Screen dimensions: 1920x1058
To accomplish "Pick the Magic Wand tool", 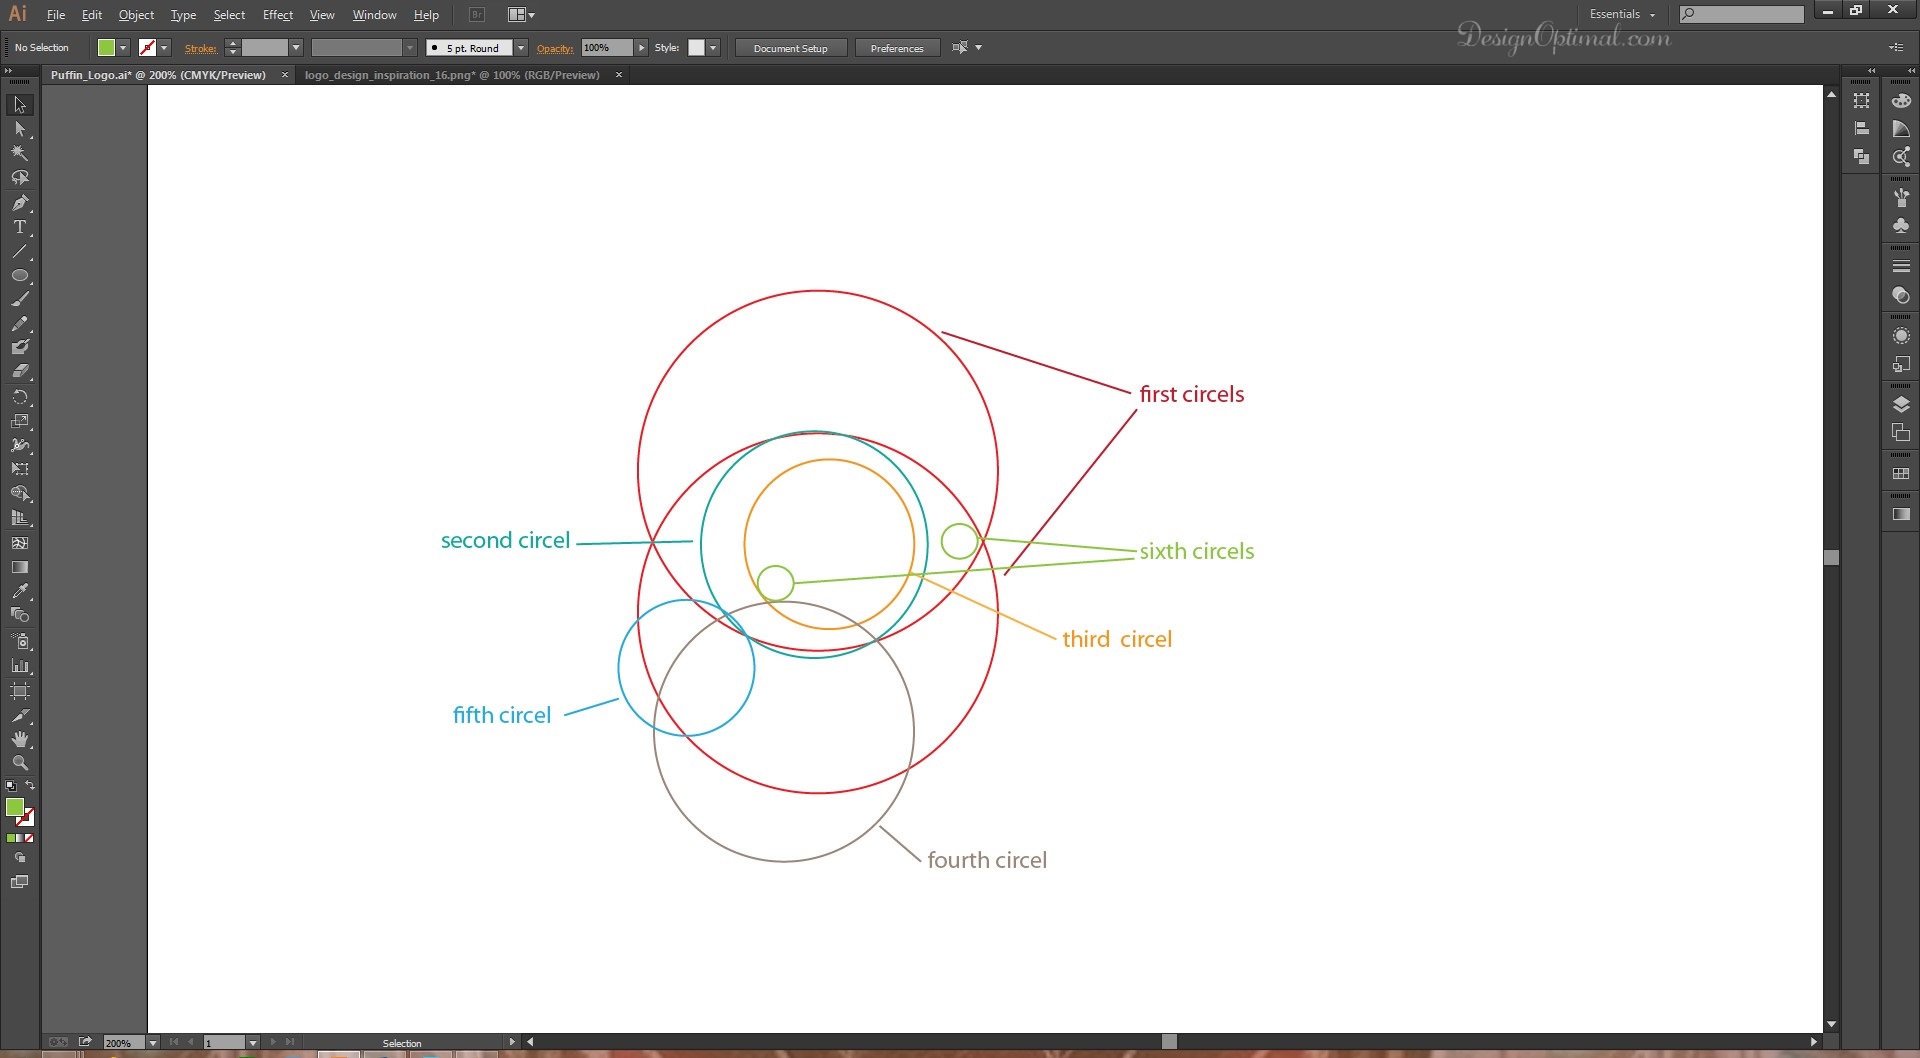I will pyautogui.click(x=19, y=153).
